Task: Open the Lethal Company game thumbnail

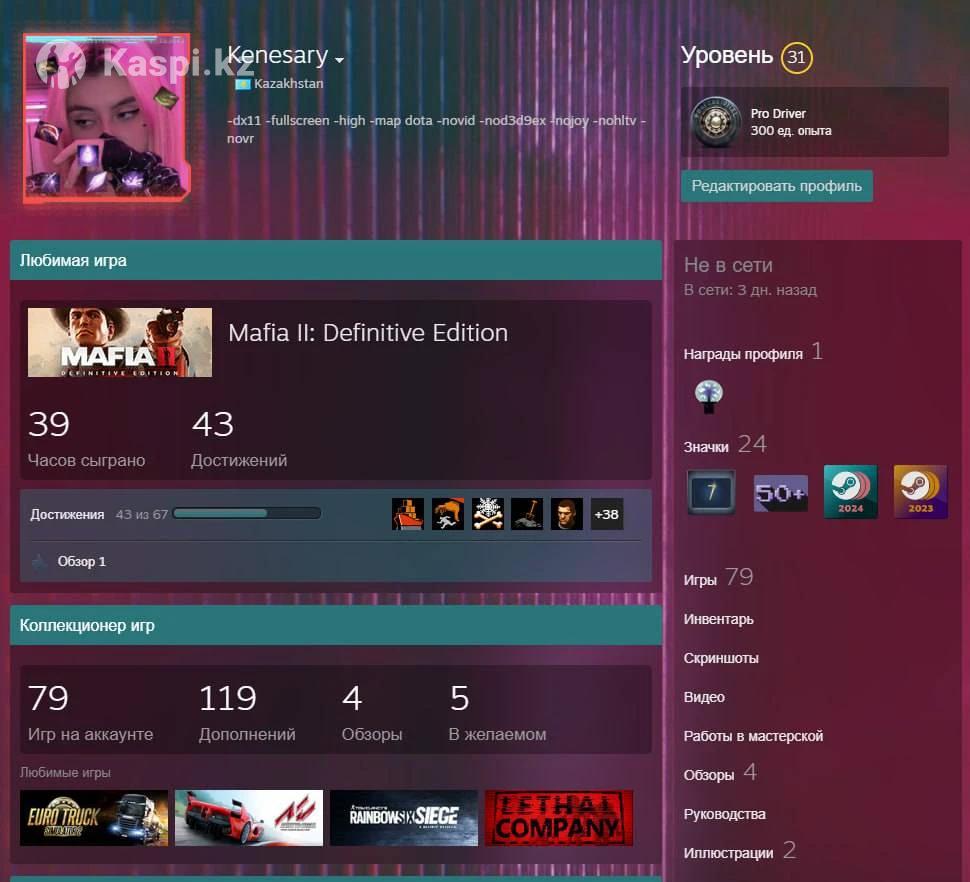Action: (x=559, y=818)
